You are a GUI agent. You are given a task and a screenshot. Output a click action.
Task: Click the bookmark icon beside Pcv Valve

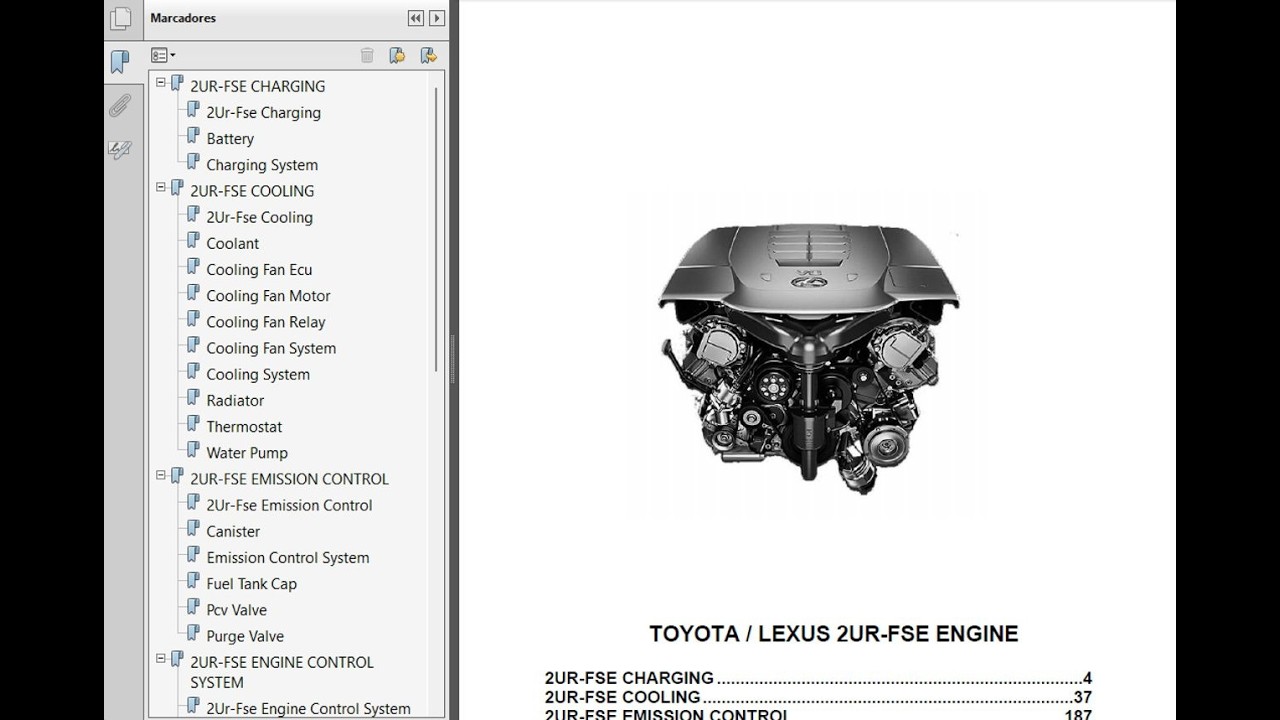[193, 607]
